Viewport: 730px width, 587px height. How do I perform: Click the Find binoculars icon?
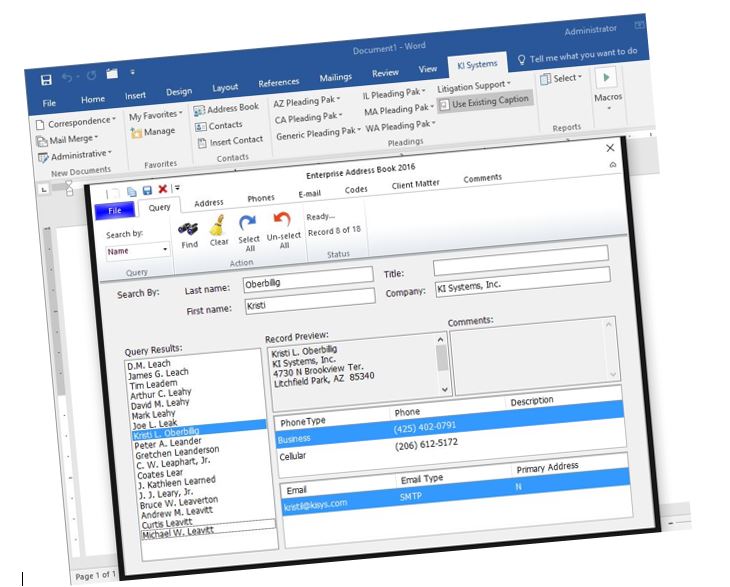click(x=189, y=229)
